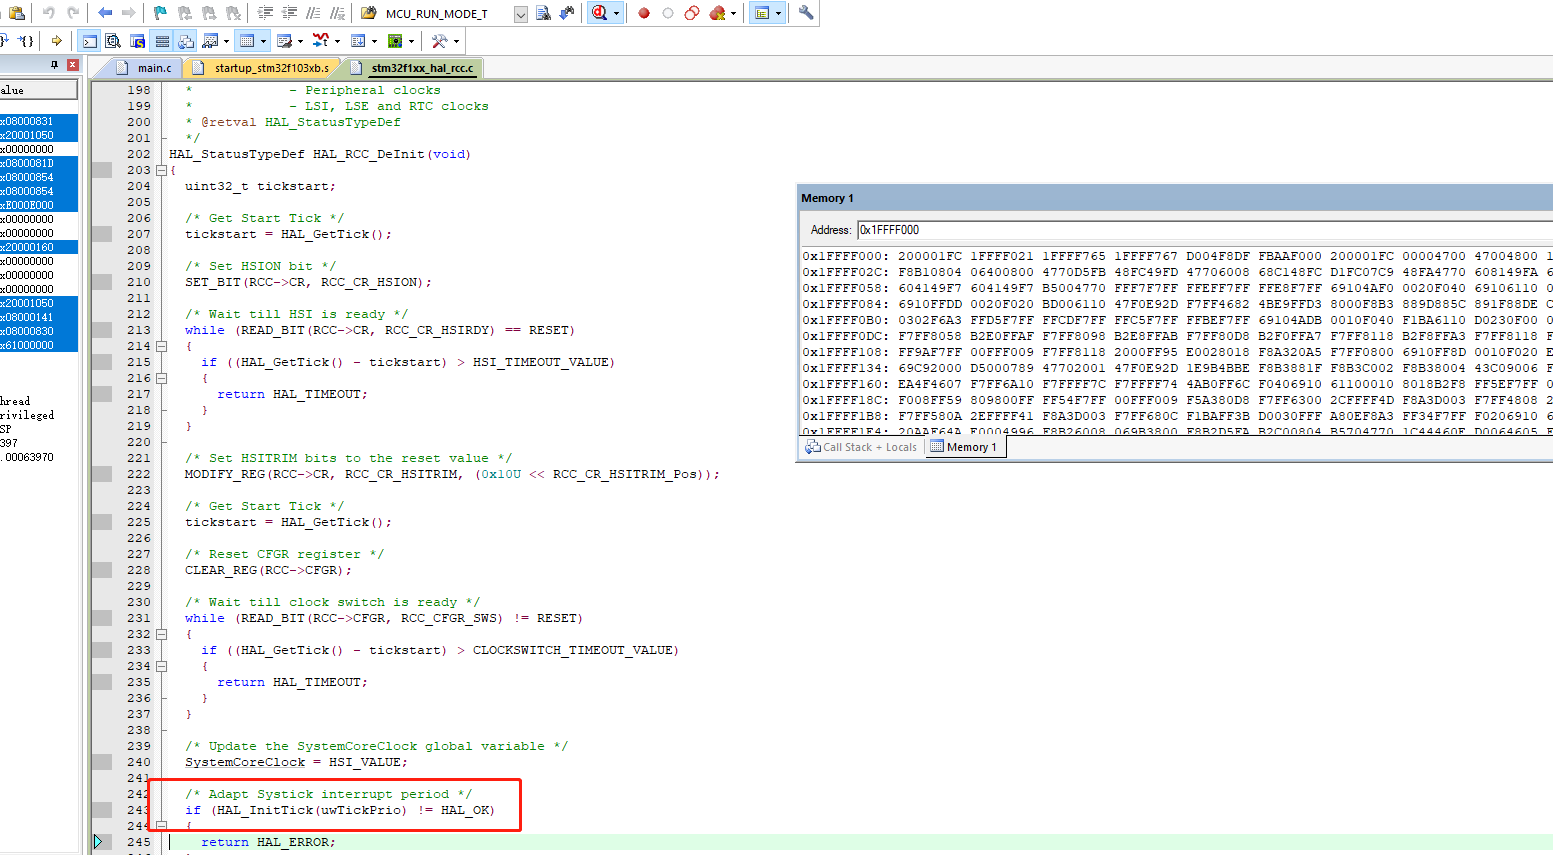Collapse the code fold at line 232
Screen dimensions: 1553x855
161,634
